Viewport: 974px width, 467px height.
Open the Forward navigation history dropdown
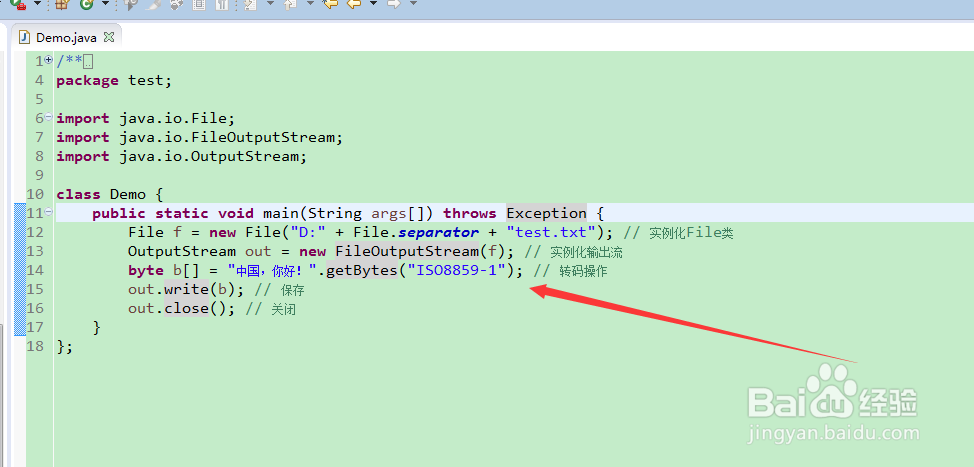pos(413,3)
